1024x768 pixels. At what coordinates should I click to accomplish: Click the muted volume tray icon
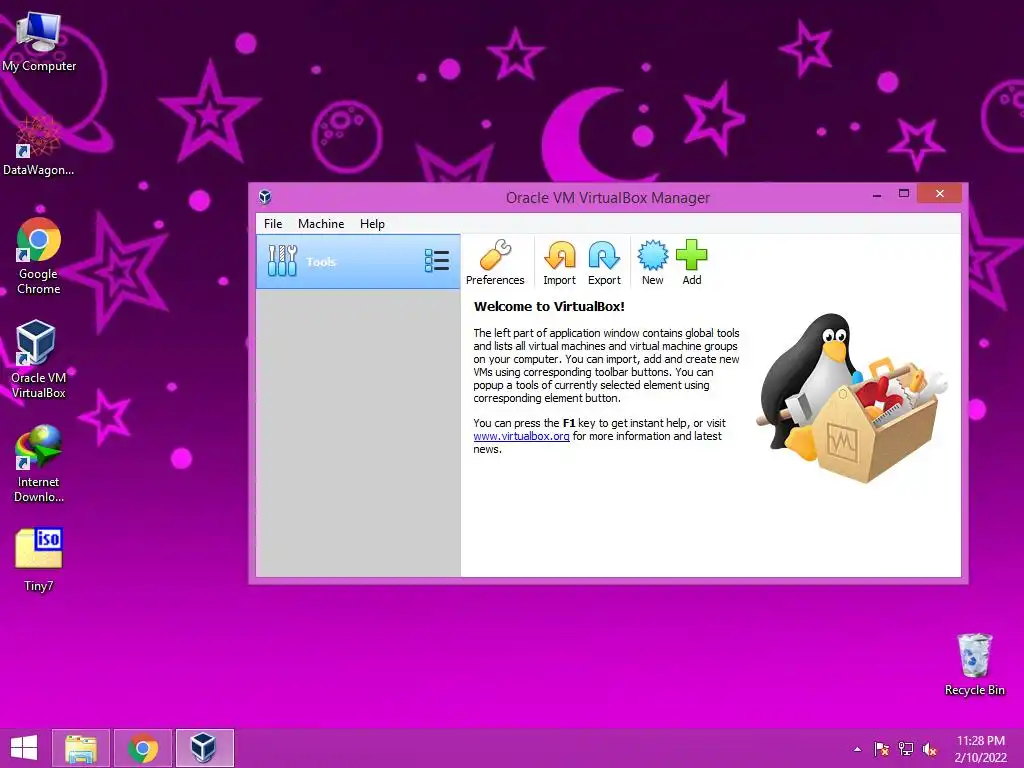pos(929,749)
